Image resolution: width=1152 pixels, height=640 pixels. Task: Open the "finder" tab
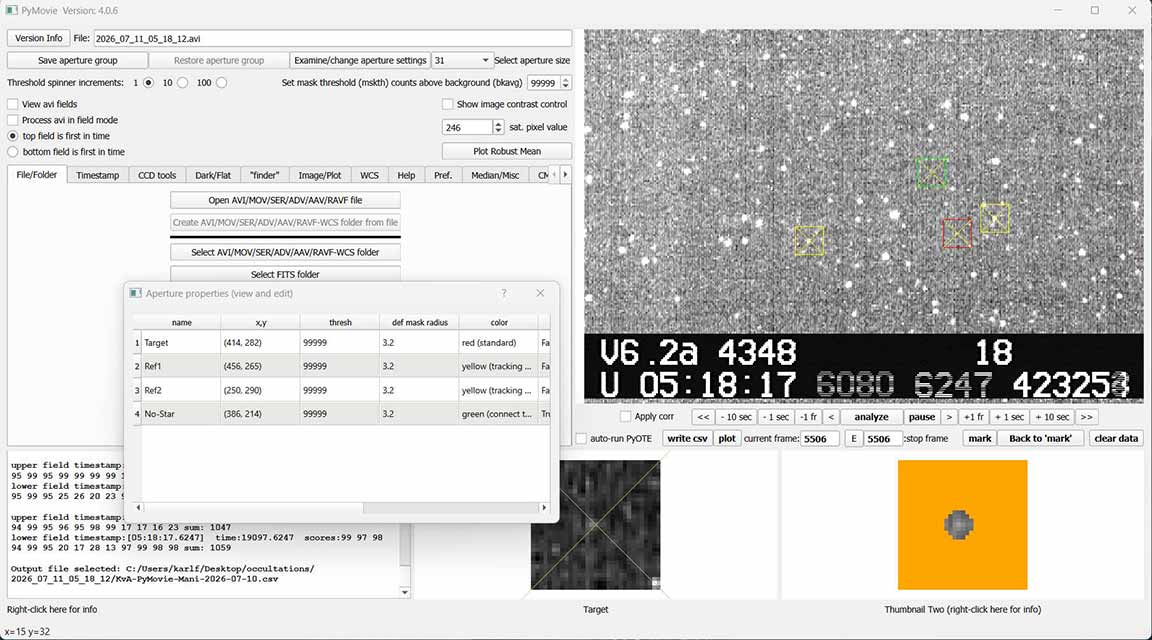tap(264, 176)
